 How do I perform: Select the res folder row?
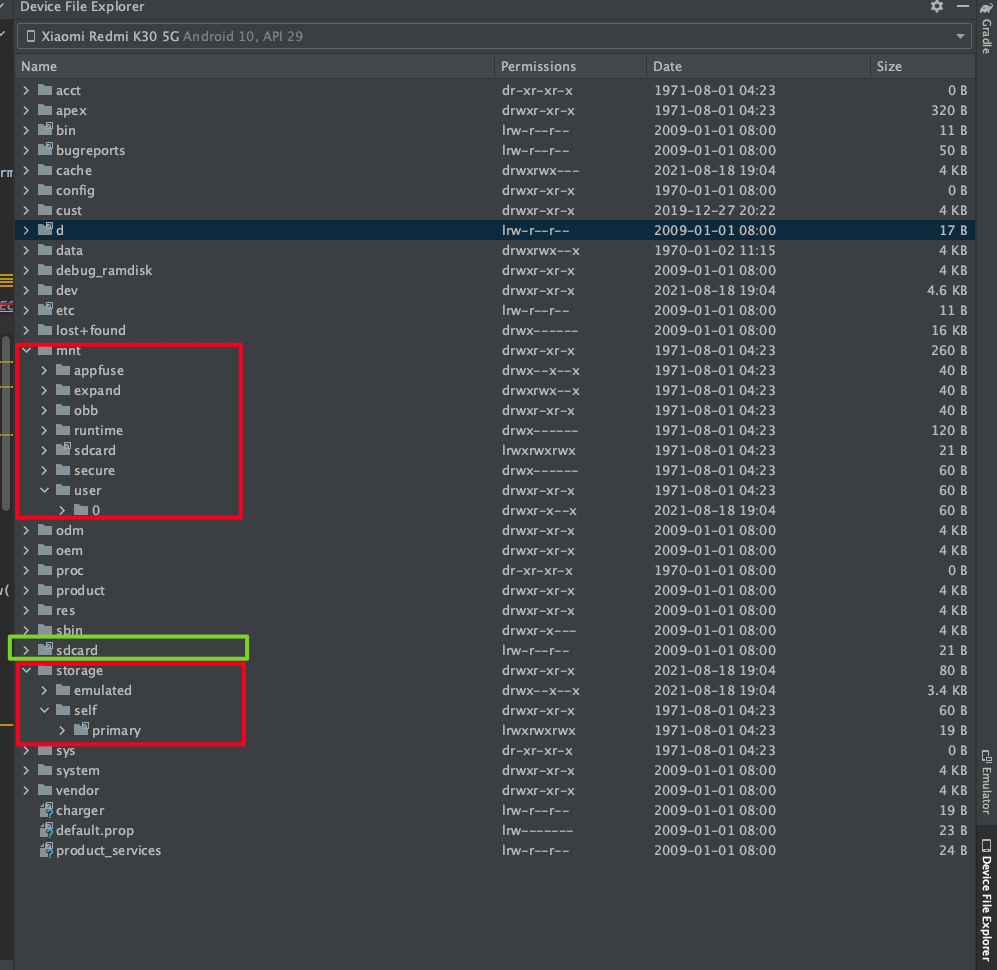(x=495, y=610)
